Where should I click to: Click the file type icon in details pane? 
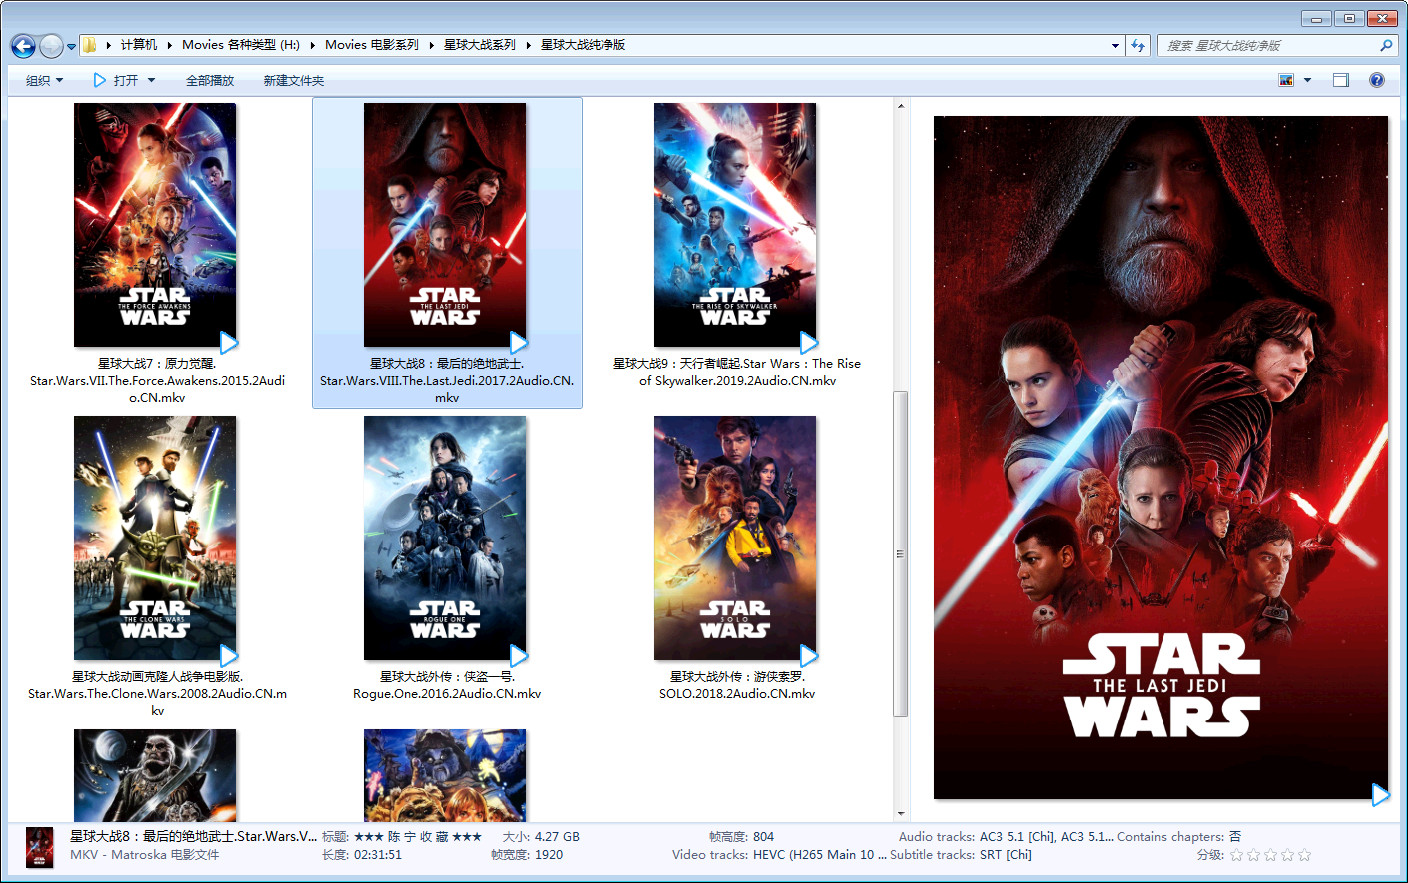[40, 847]
